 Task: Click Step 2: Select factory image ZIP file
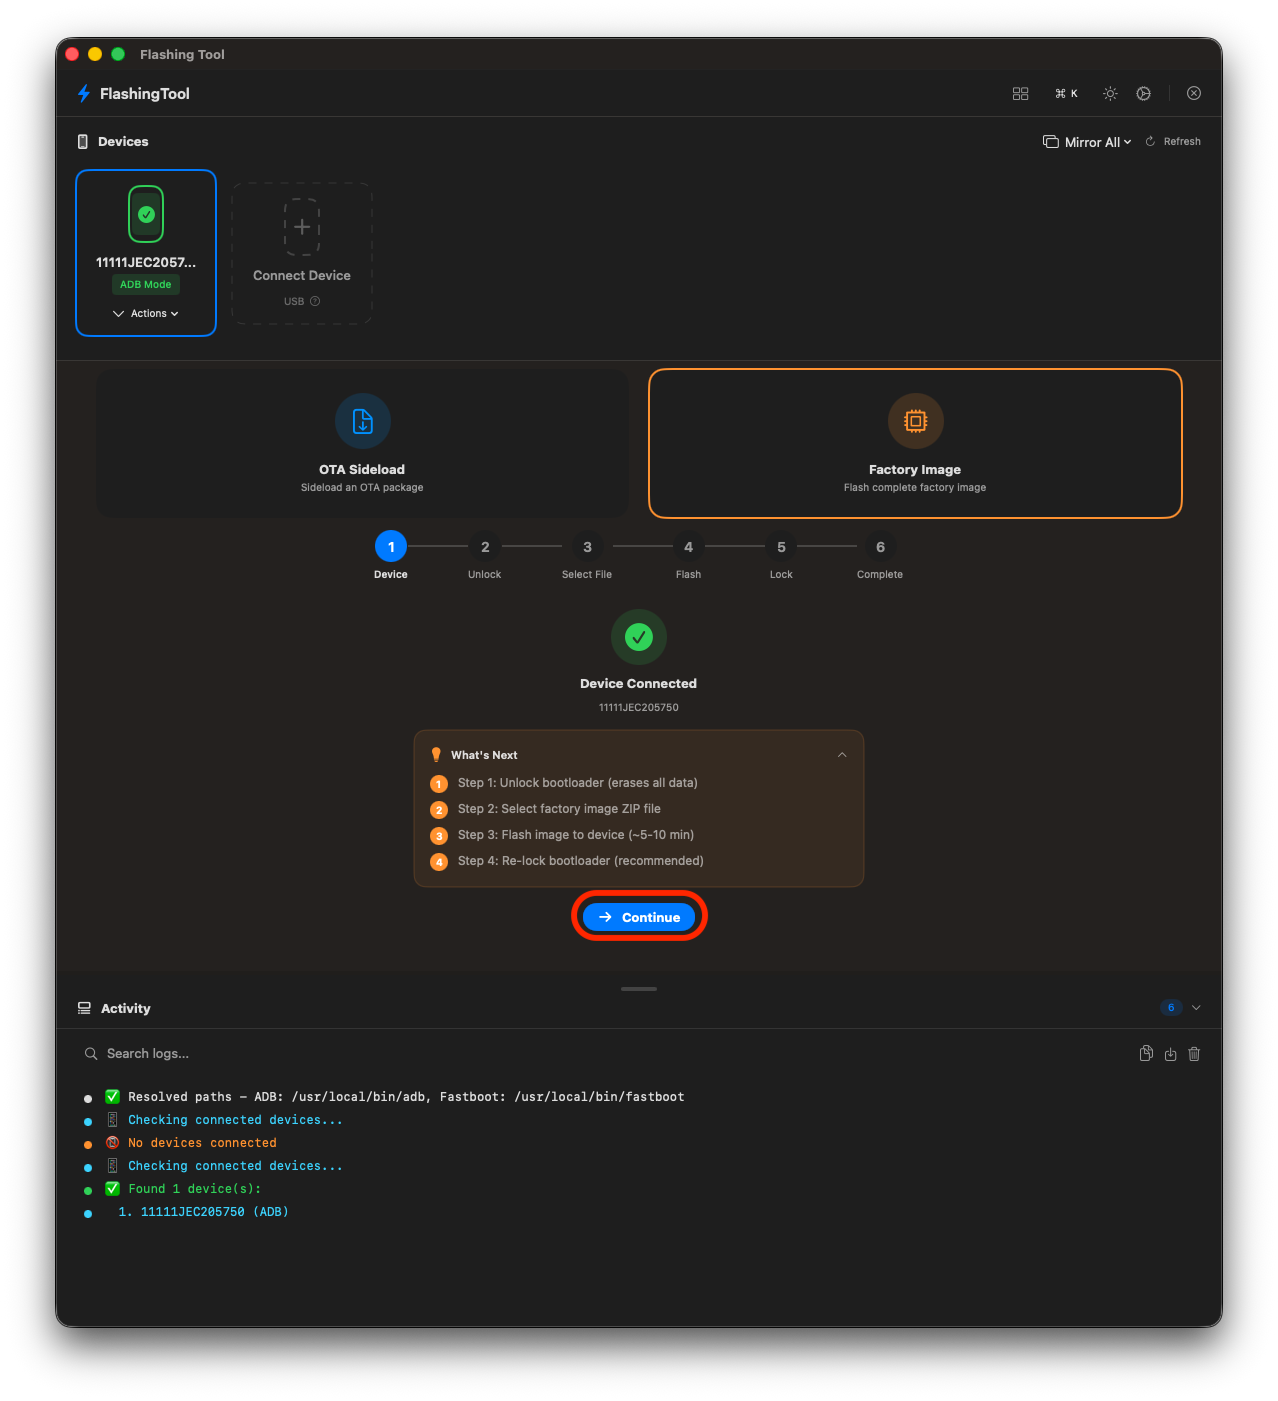[x=559, y=809]
